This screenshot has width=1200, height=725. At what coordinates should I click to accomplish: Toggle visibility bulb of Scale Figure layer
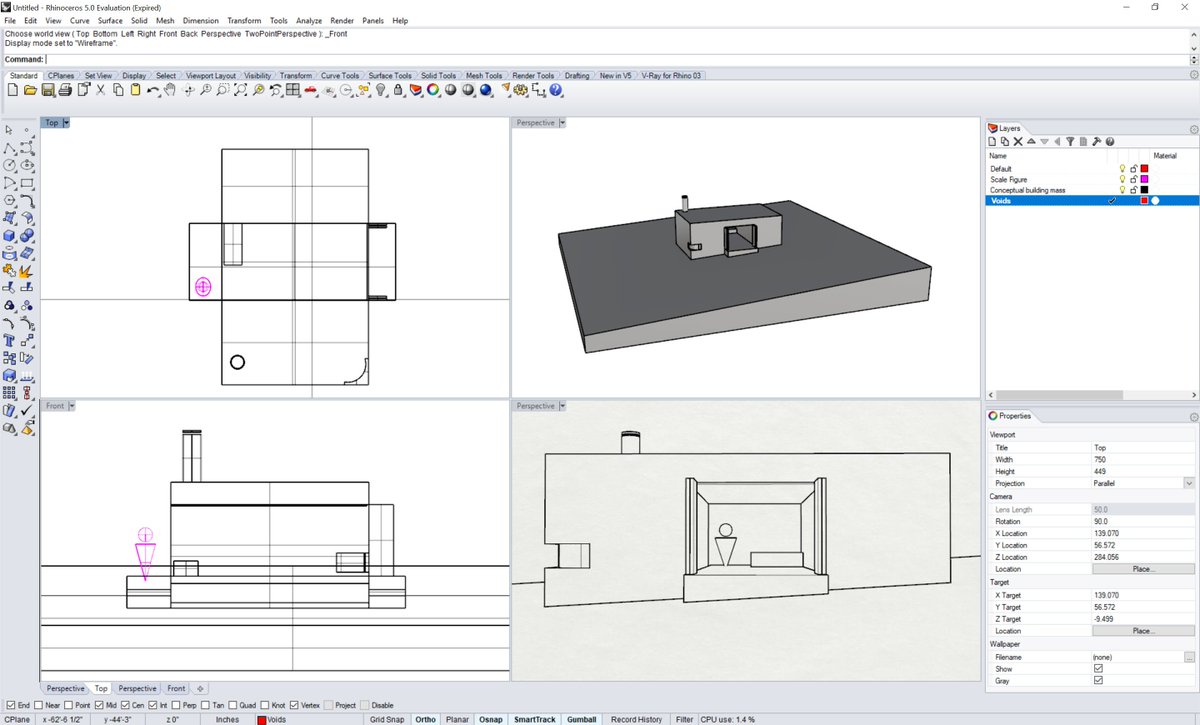(x=1122, y=179)
